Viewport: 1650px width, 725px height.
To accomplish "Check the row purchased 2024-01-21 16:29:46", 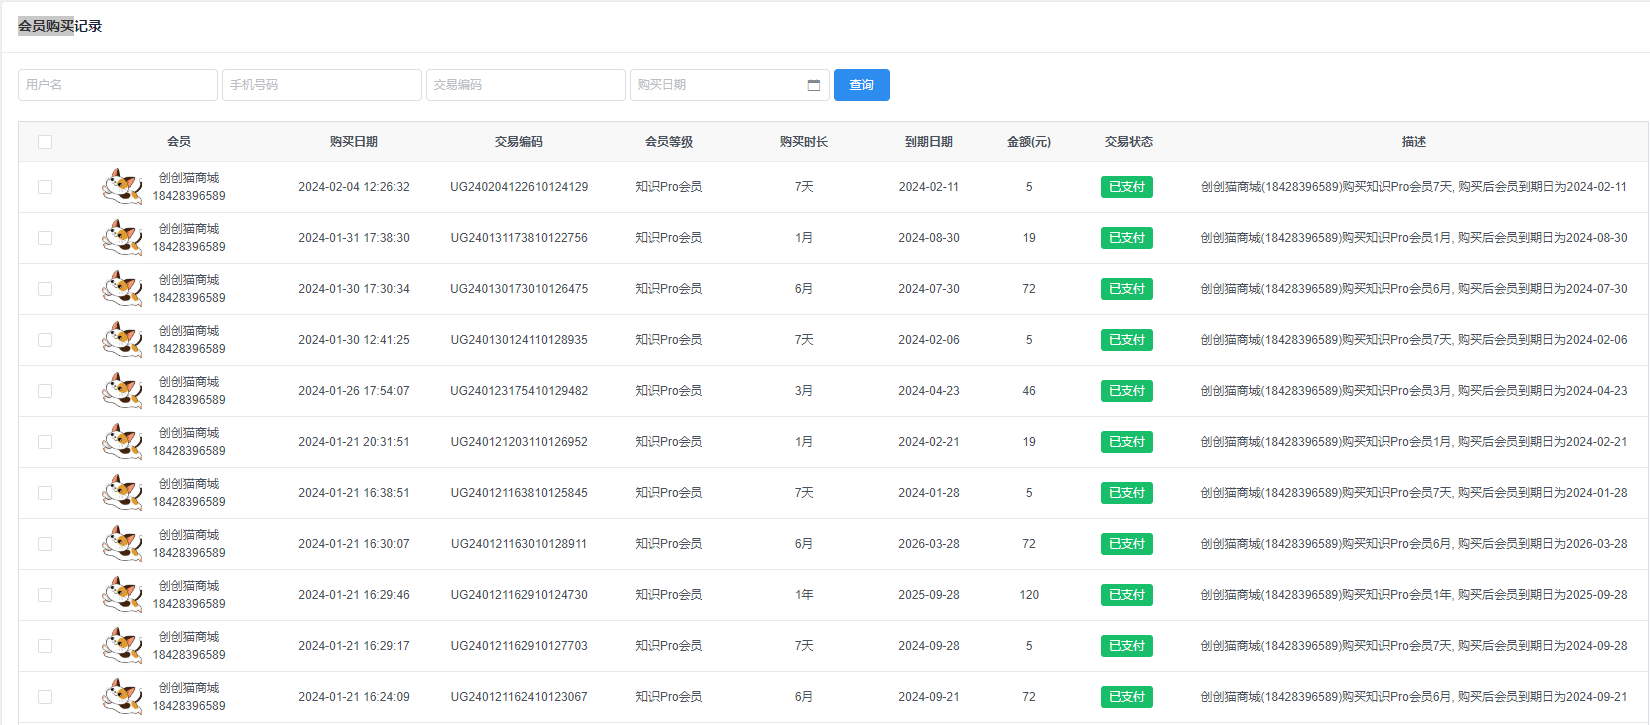I will pos(45,595).
